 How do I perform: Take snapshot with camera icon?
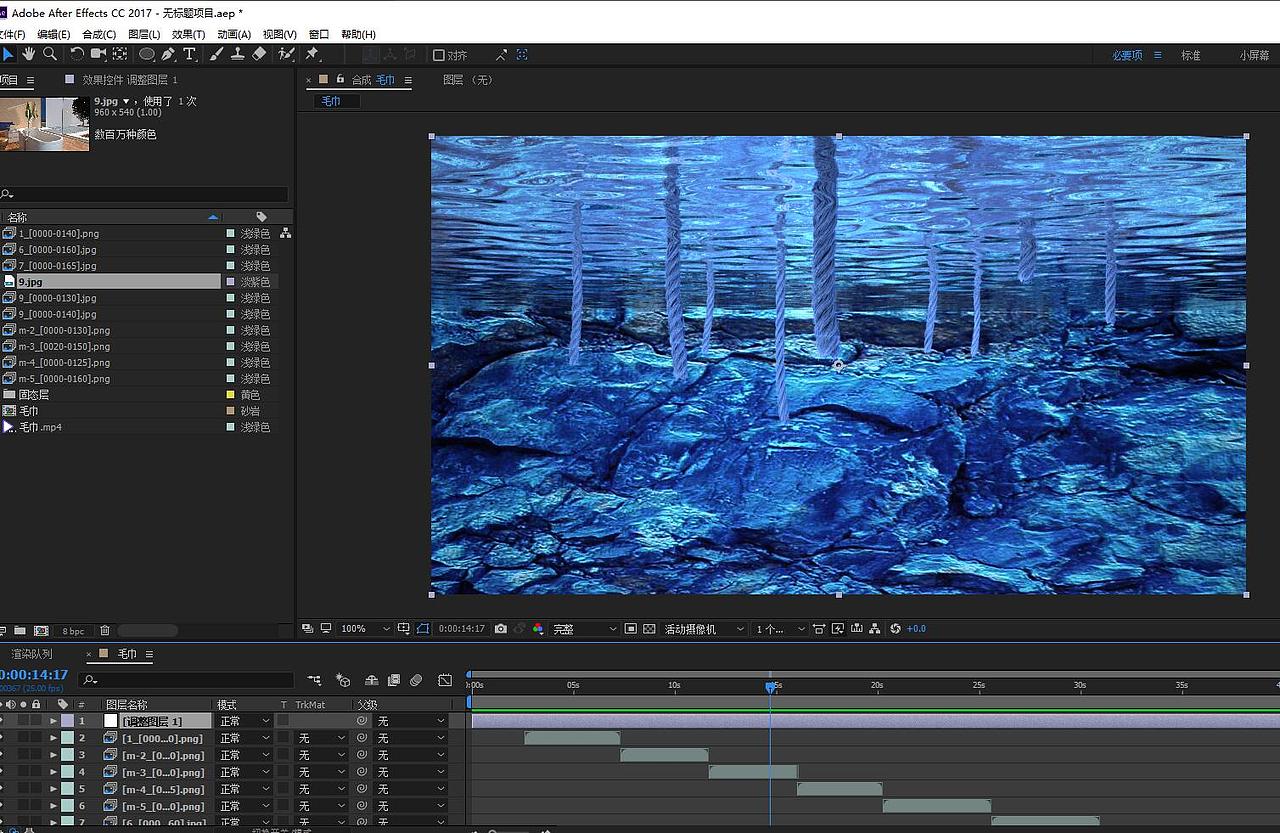click(x=501, y=629)
